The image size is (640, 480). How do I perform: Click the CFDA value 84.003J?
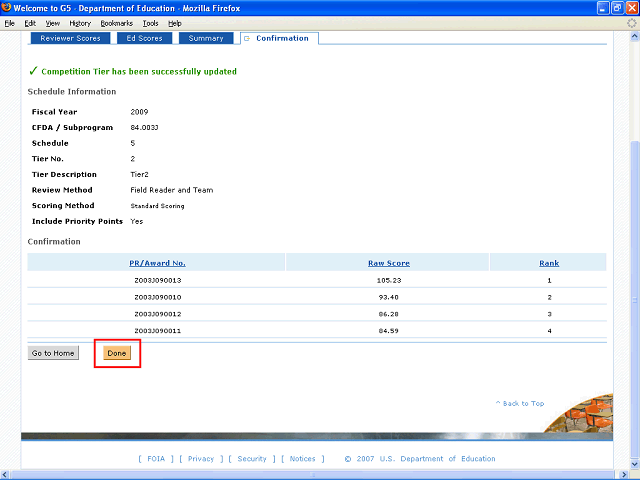144,127
